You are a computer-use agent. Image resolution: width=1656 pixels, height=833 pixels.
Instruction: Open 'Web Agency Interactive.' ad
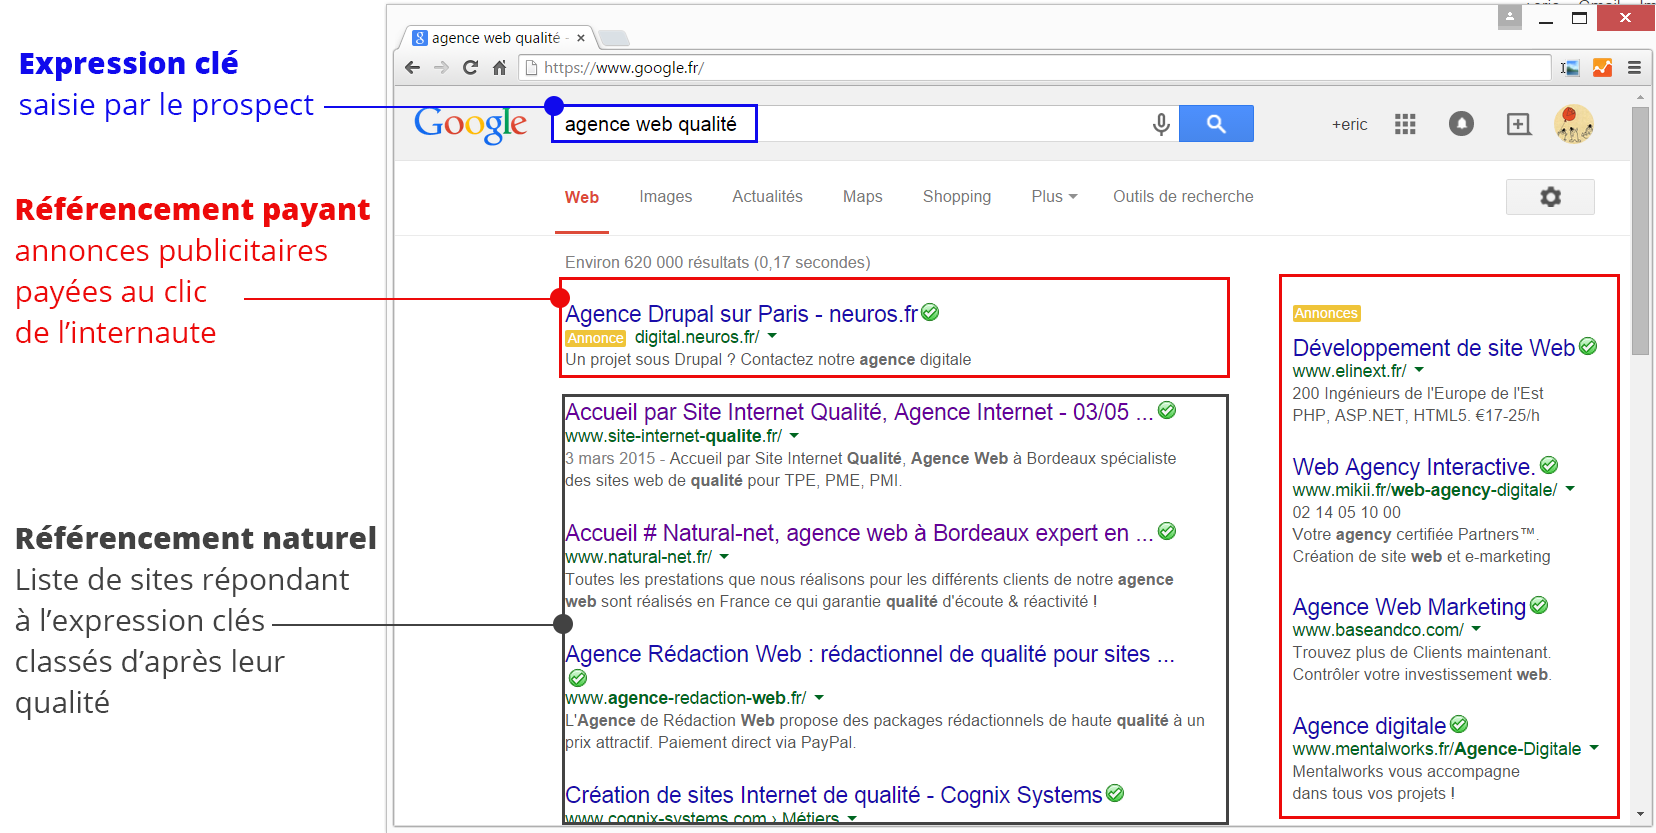tap(1413, 467)
